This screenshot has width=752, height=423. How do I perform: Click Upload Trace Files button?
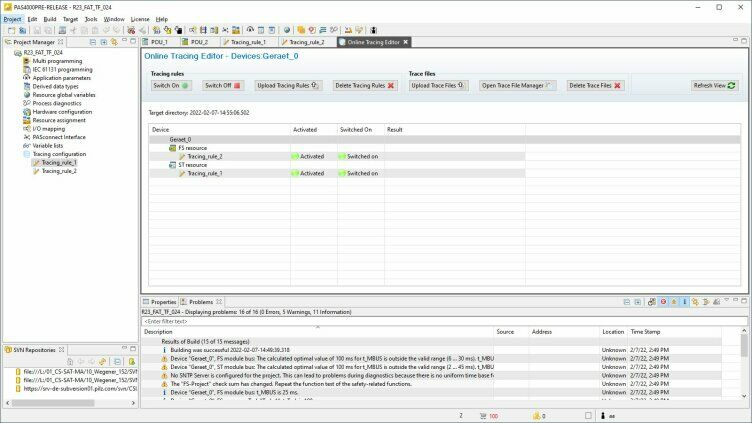[x=439, y=86]
